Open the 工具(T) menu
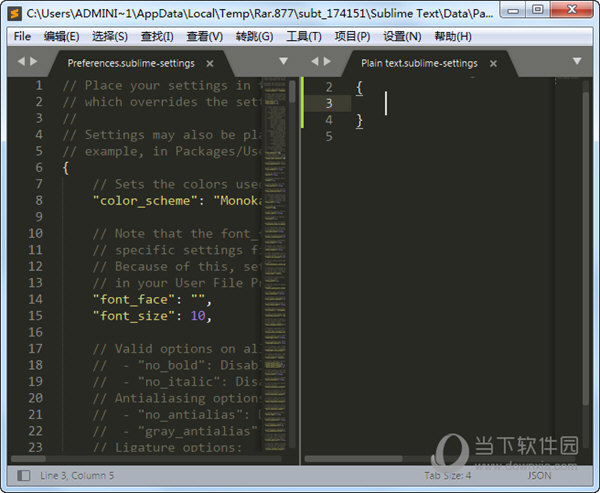 click(x=304, y=36)
